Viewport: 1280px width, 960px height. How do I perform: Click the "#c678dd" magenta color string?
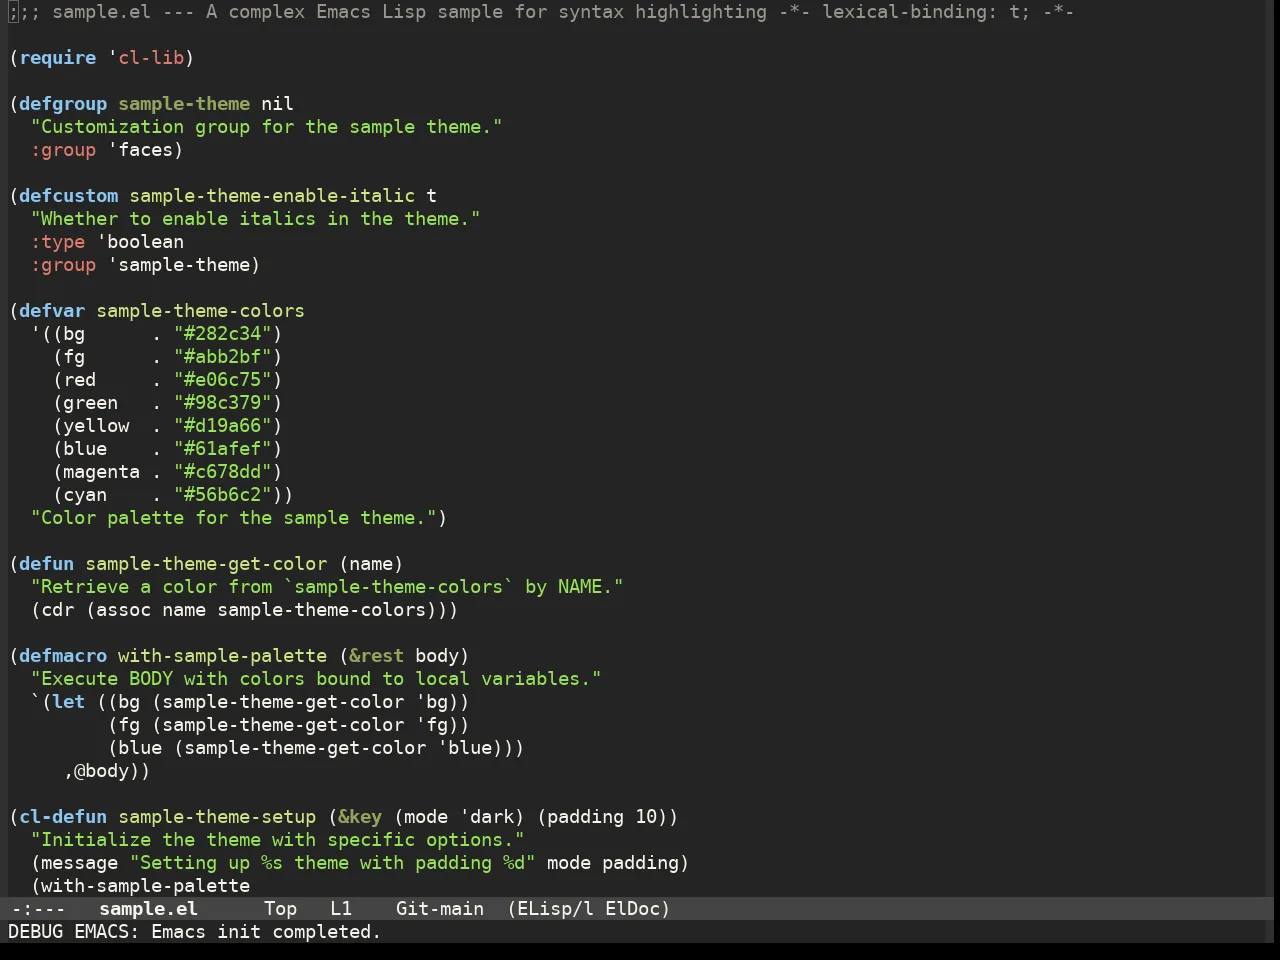tap(223, 472)
